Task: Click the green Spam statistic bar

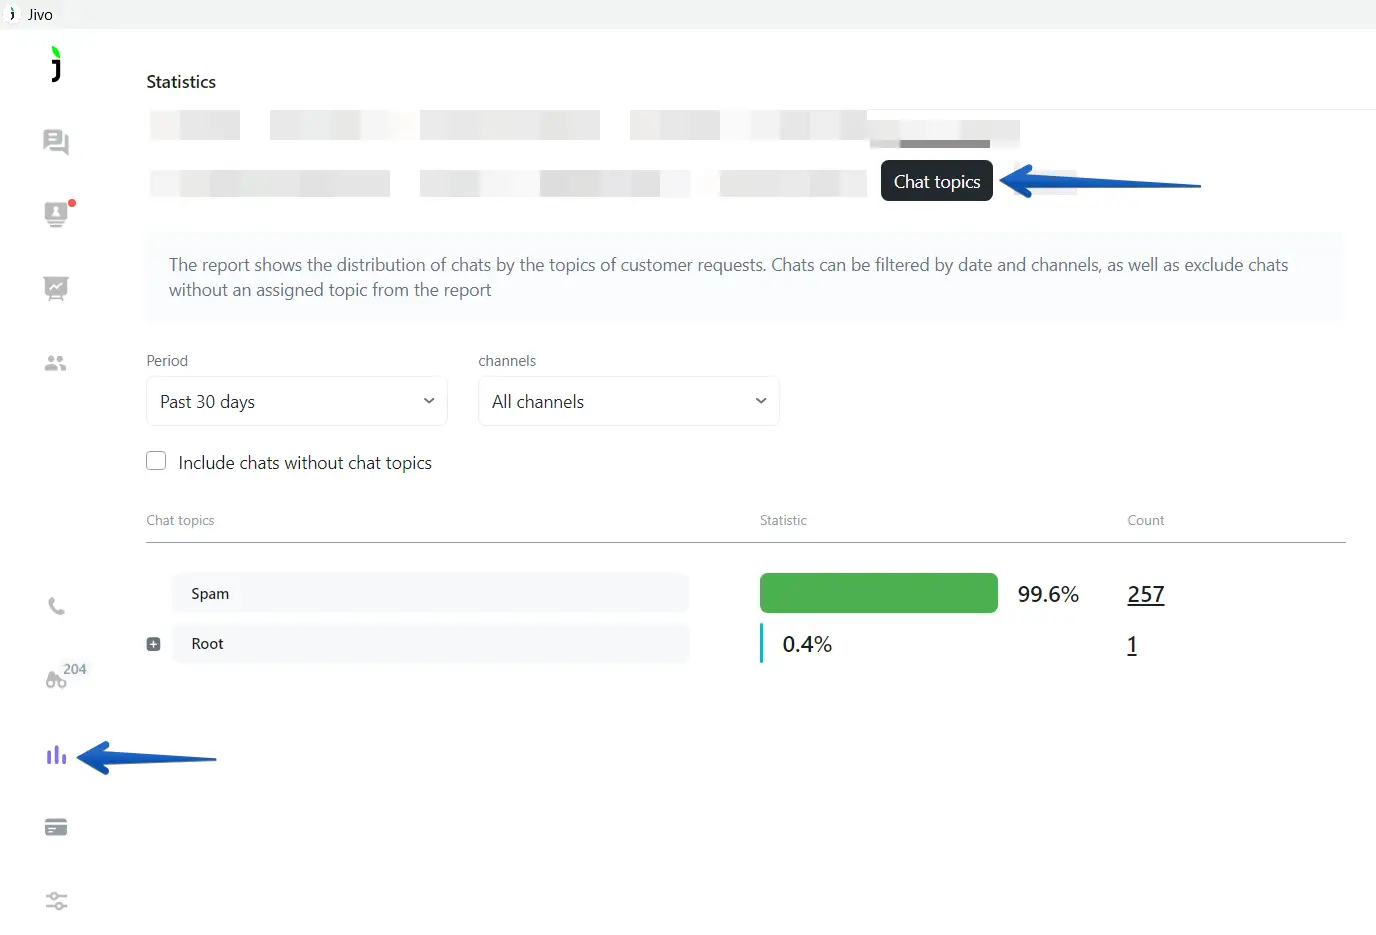Action: click(x=878, y=593)
